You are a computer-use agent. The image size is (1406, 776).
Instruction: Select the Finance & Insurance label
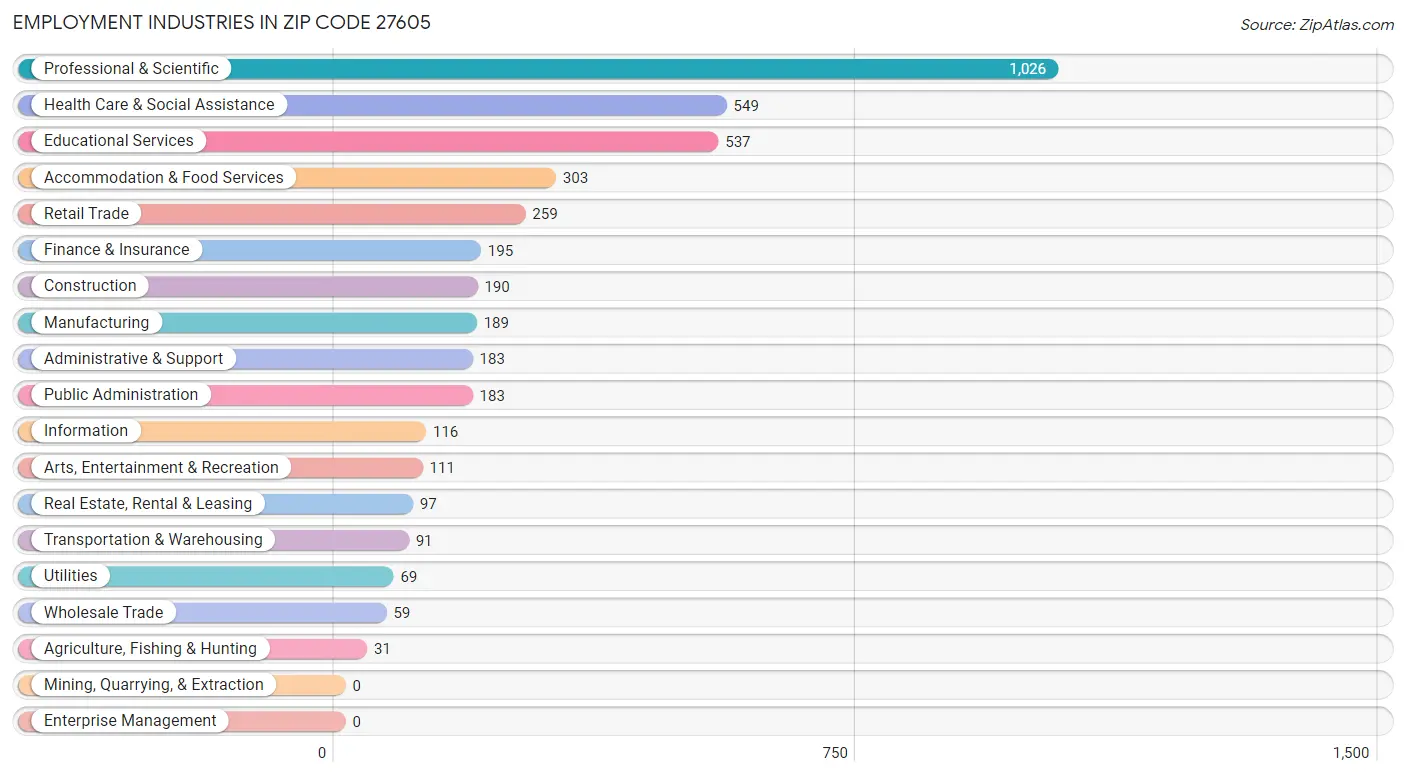(117, 250)
